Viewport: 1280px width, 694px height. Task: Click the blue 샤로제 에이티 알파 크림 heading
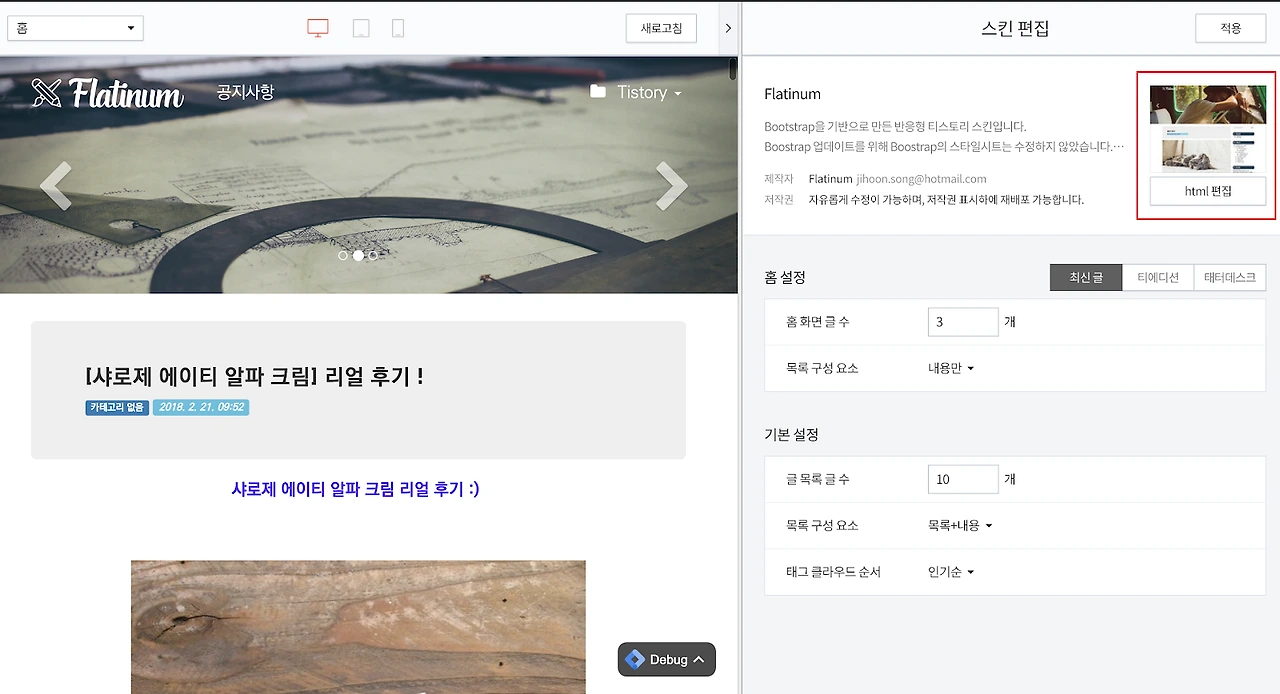355,489
